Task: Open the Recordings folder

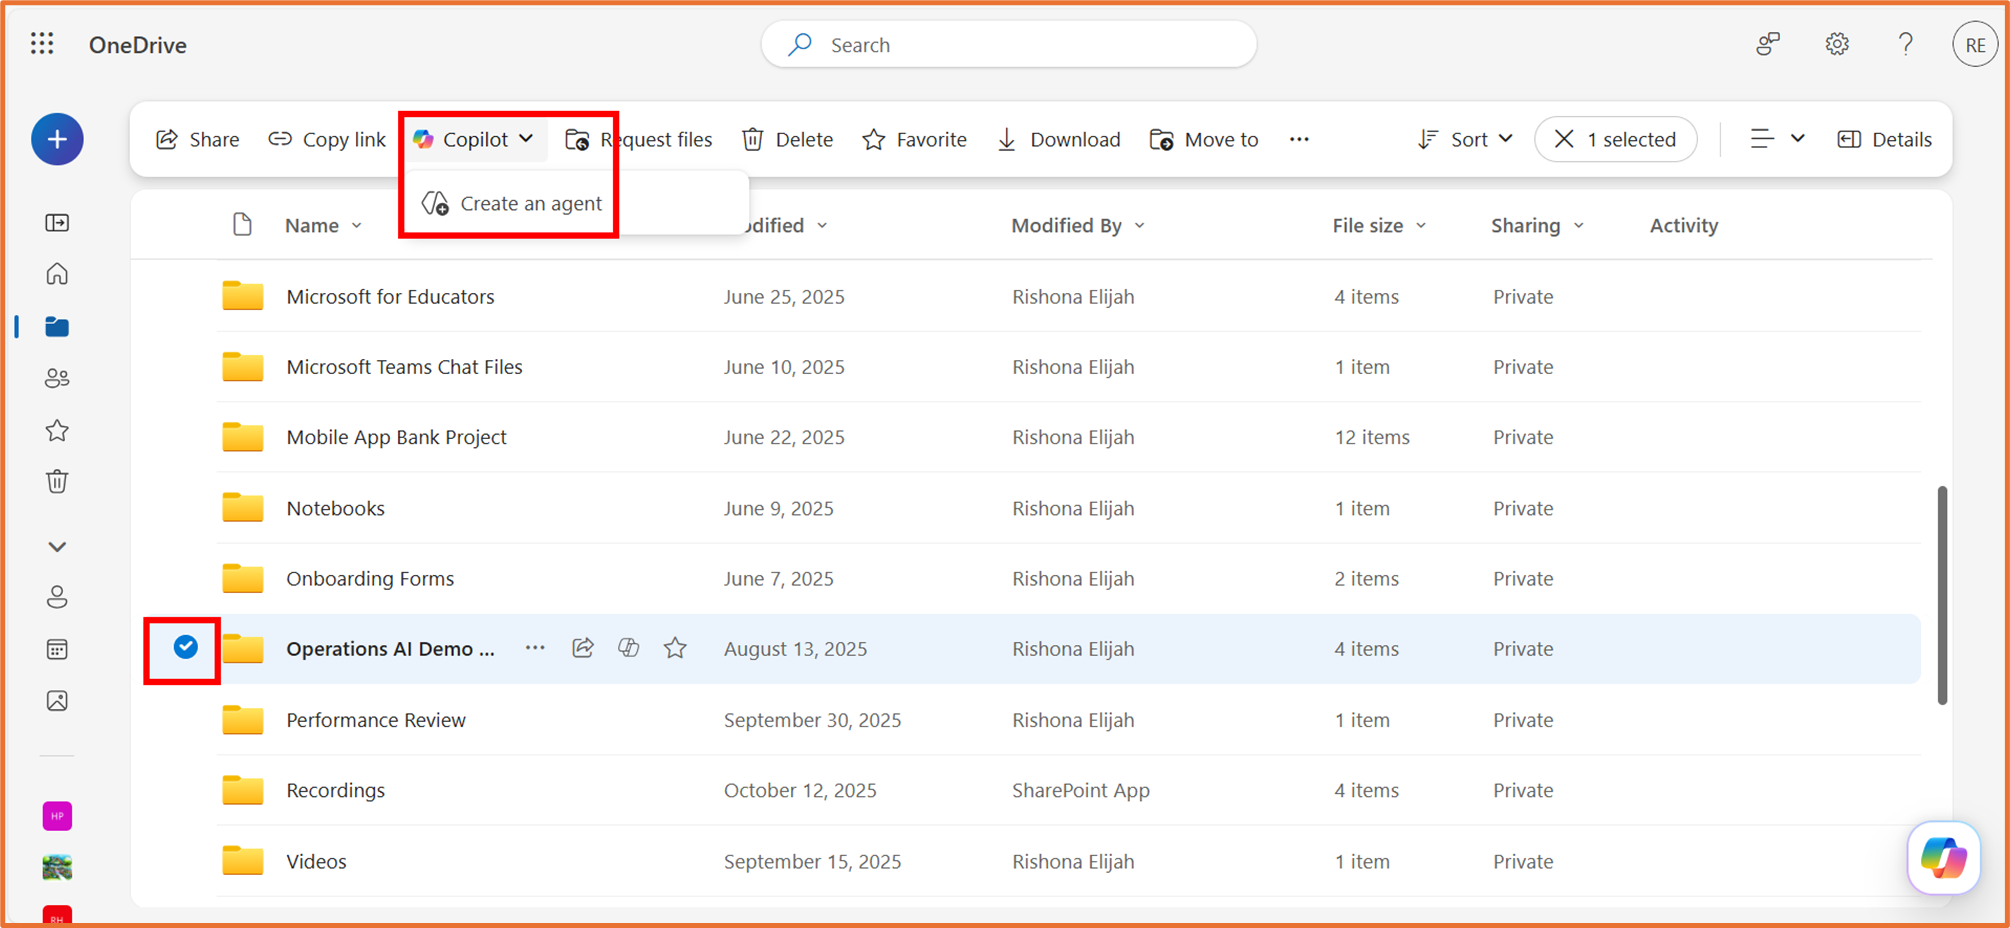Action: (x=335, y=790)
